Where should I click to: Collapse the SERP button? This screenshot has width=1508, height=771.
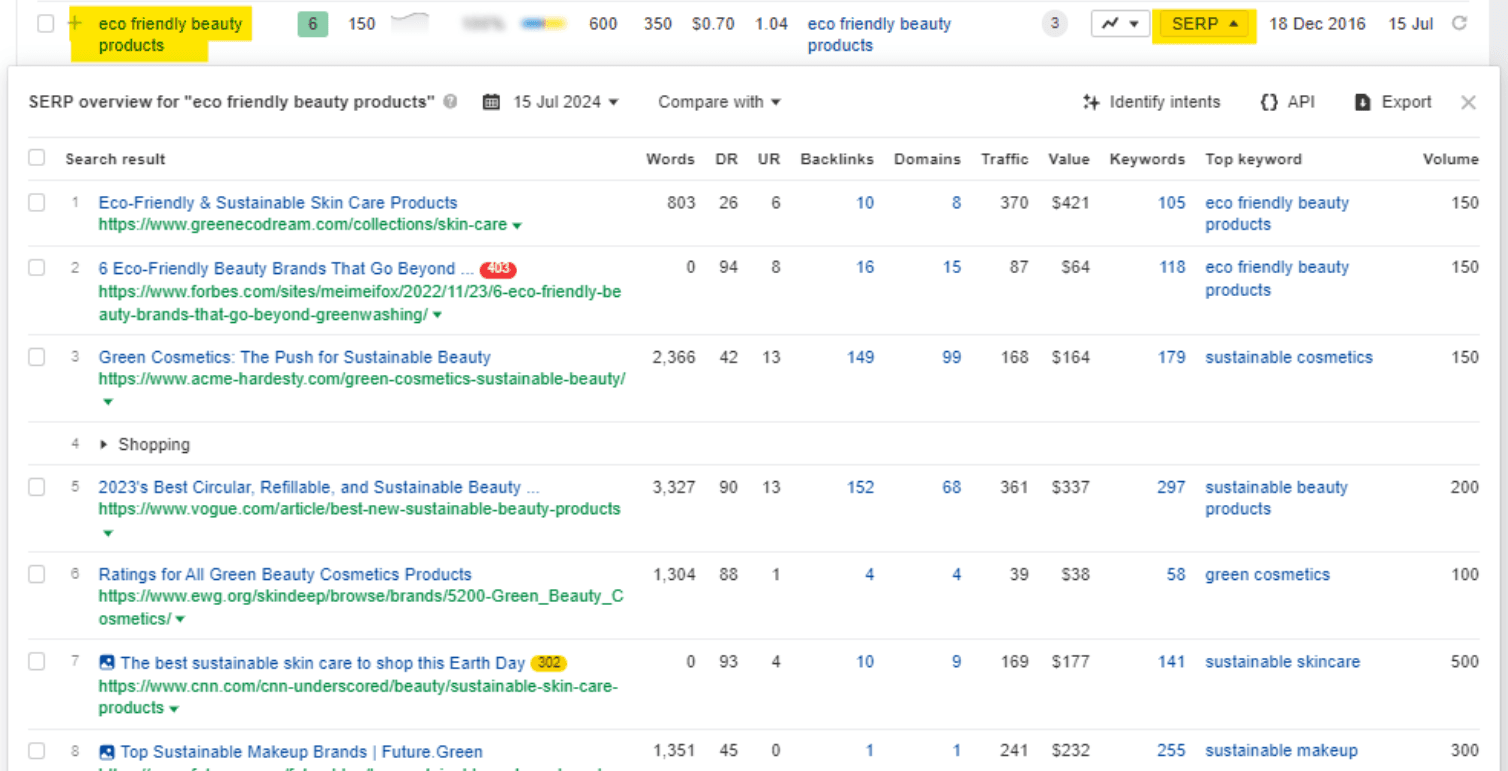[1205, 24]
